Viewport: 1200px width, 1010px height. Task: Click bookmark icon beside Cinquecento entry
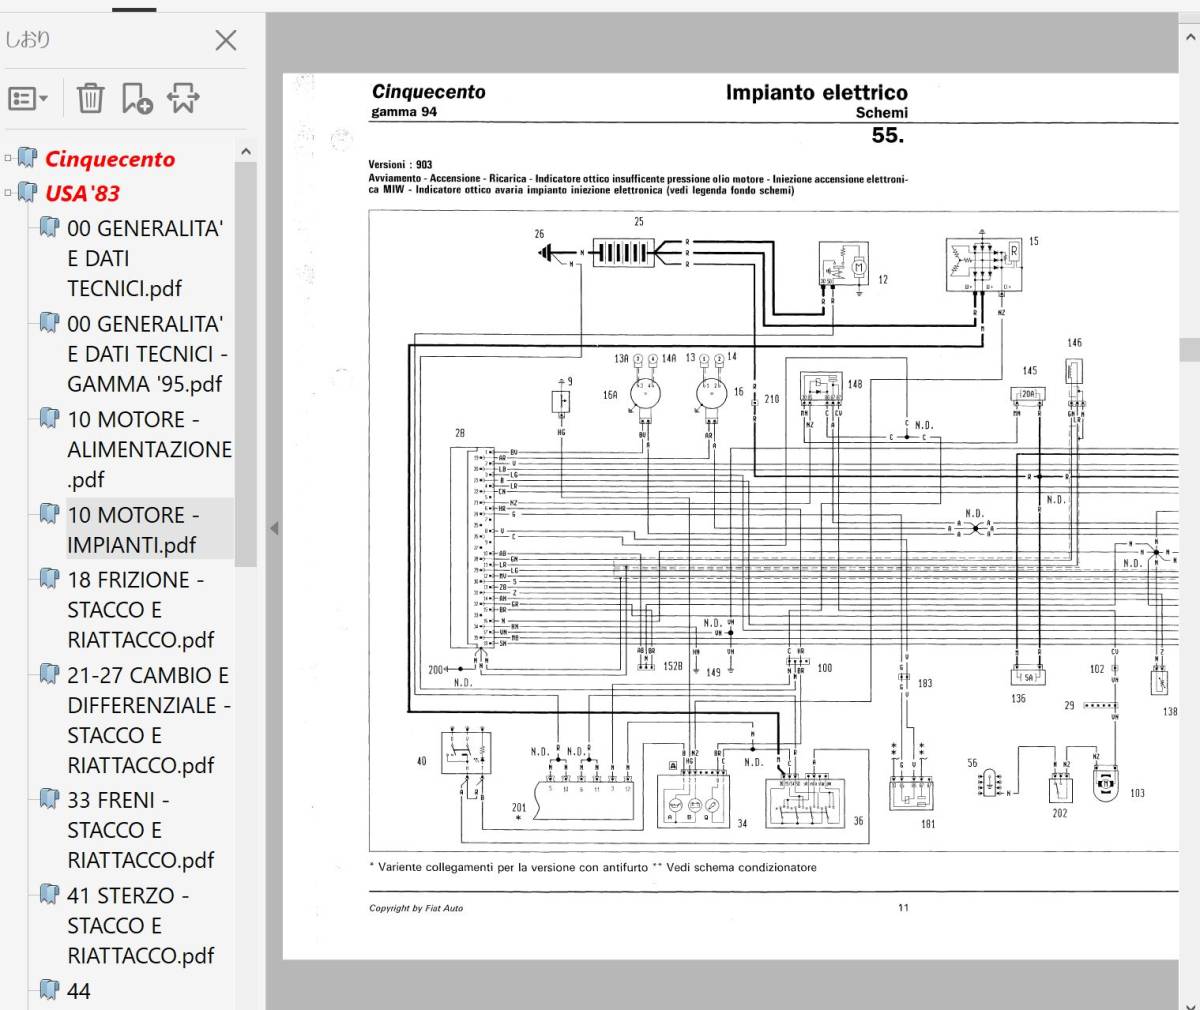click(x=27, y=158)
